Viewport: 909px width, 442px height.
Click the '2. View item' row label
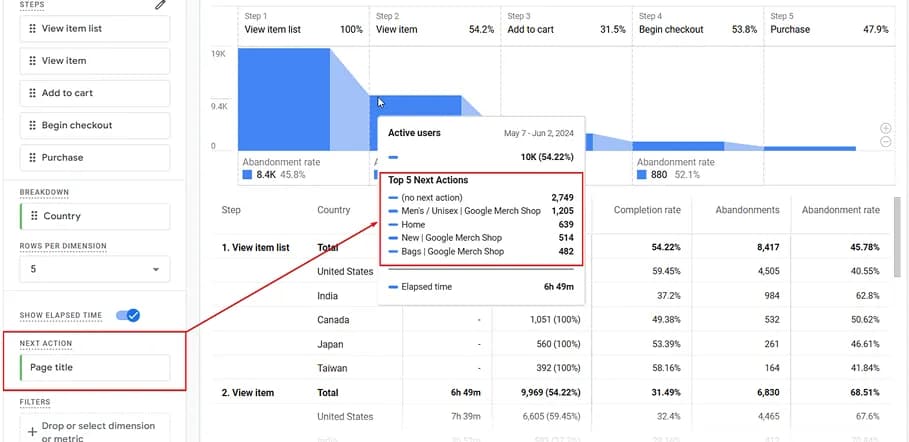(x=248, y=393)
